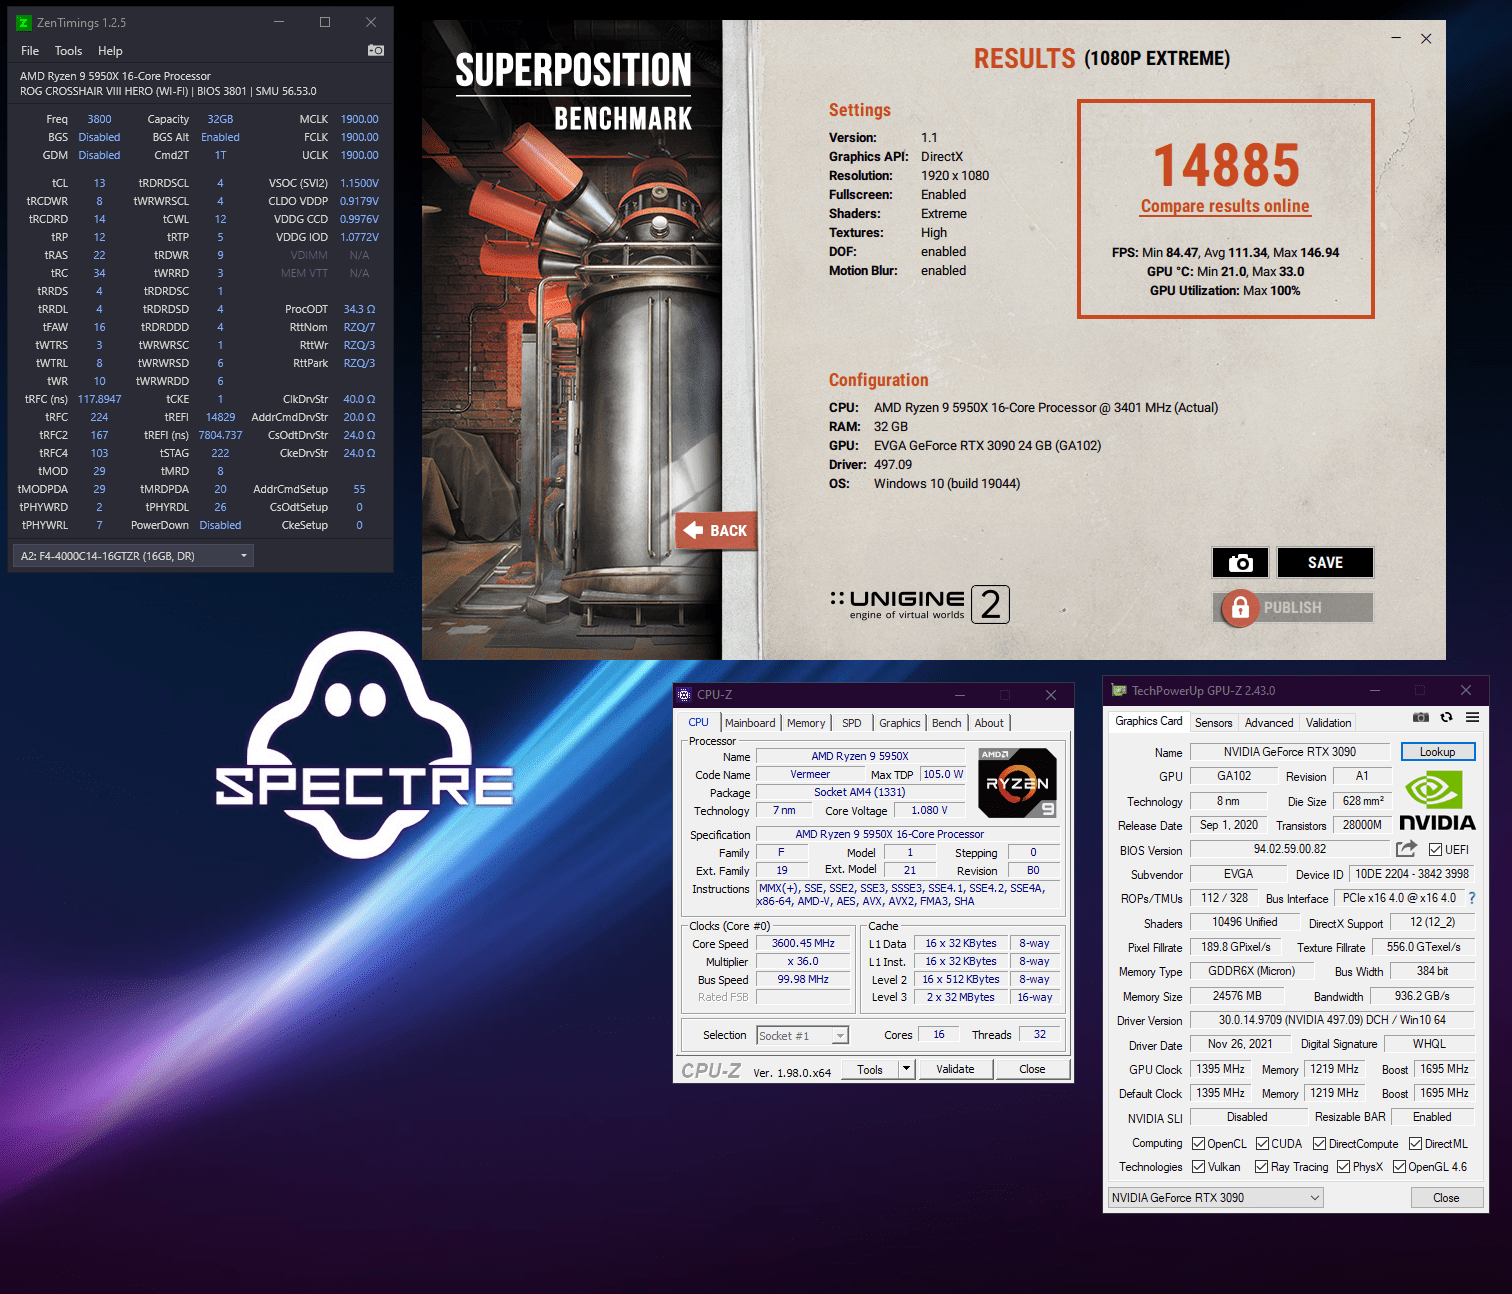The width and height of the screenshot is (1512, 1294).
Task: Switch to the CPU-Z Graphics tab
Action: [900, 723]
